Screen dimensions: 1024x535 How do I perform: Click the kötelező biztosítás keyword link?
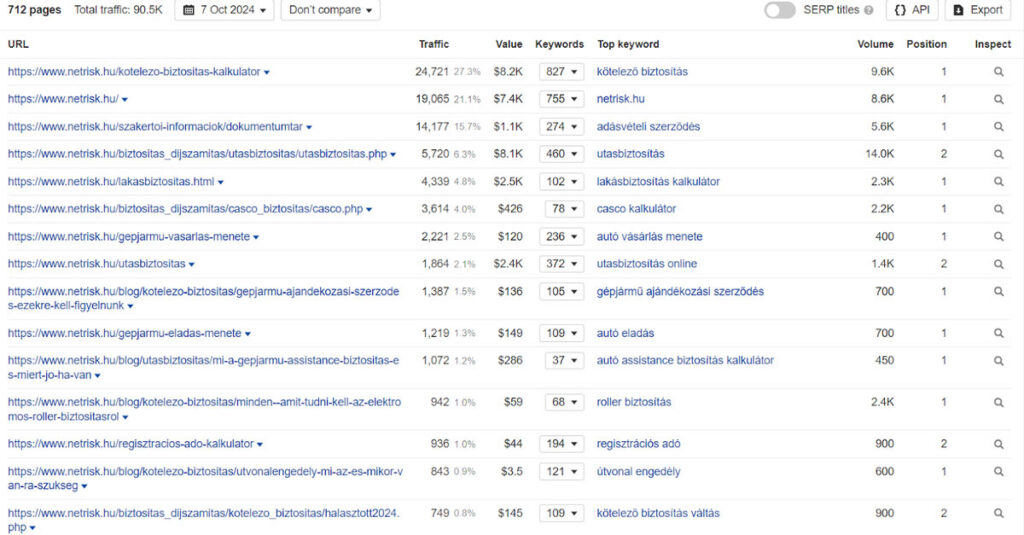pos(642,72)
